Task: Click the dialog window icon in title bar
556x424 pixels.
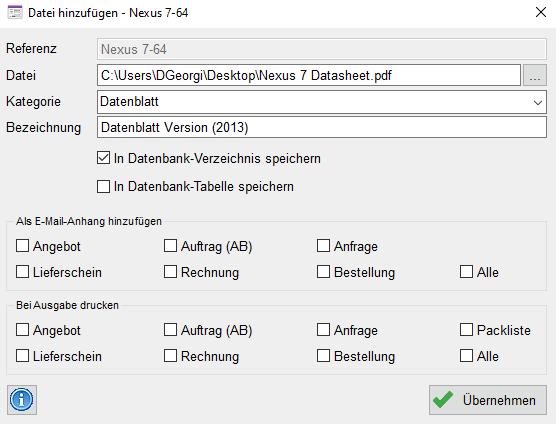Action: pos(15,13)
